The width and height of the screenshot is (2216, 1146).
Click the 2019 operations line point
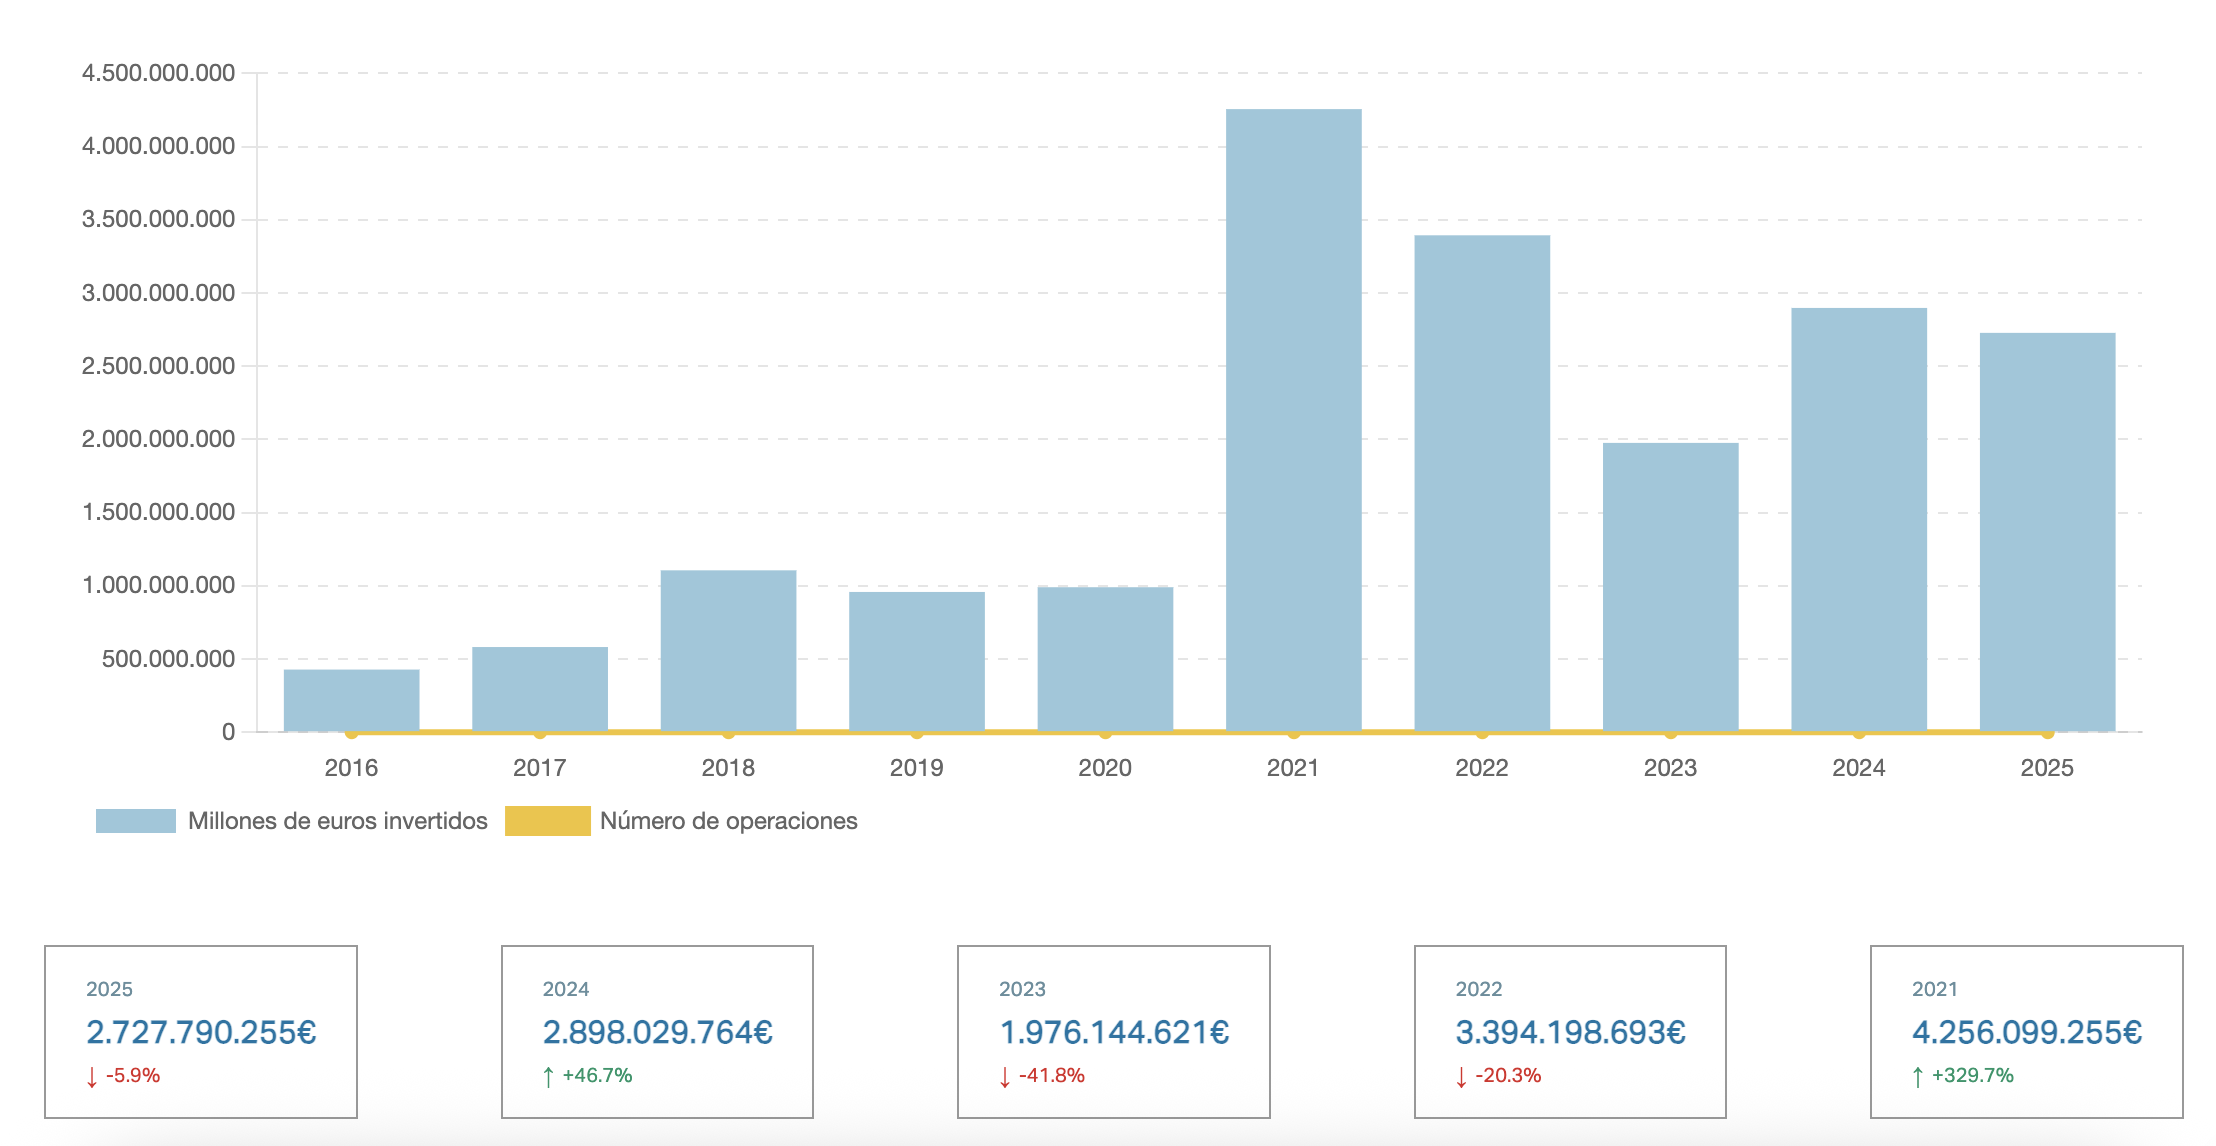click(x=917, y=733)
